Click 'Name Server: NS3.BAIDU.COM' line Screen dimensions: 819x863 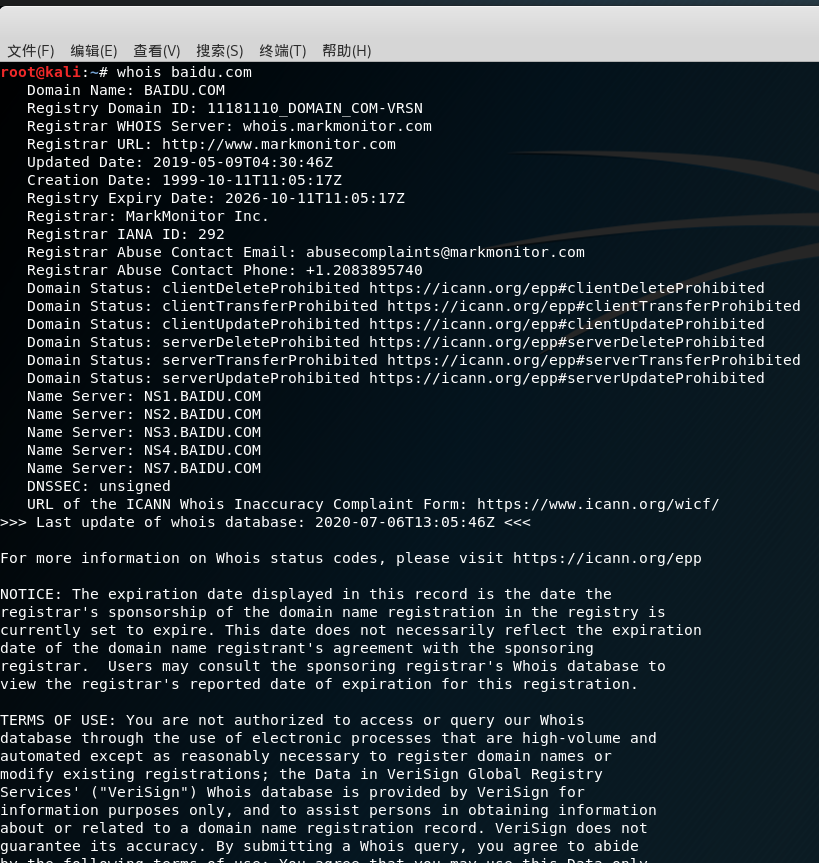(144, 433)
